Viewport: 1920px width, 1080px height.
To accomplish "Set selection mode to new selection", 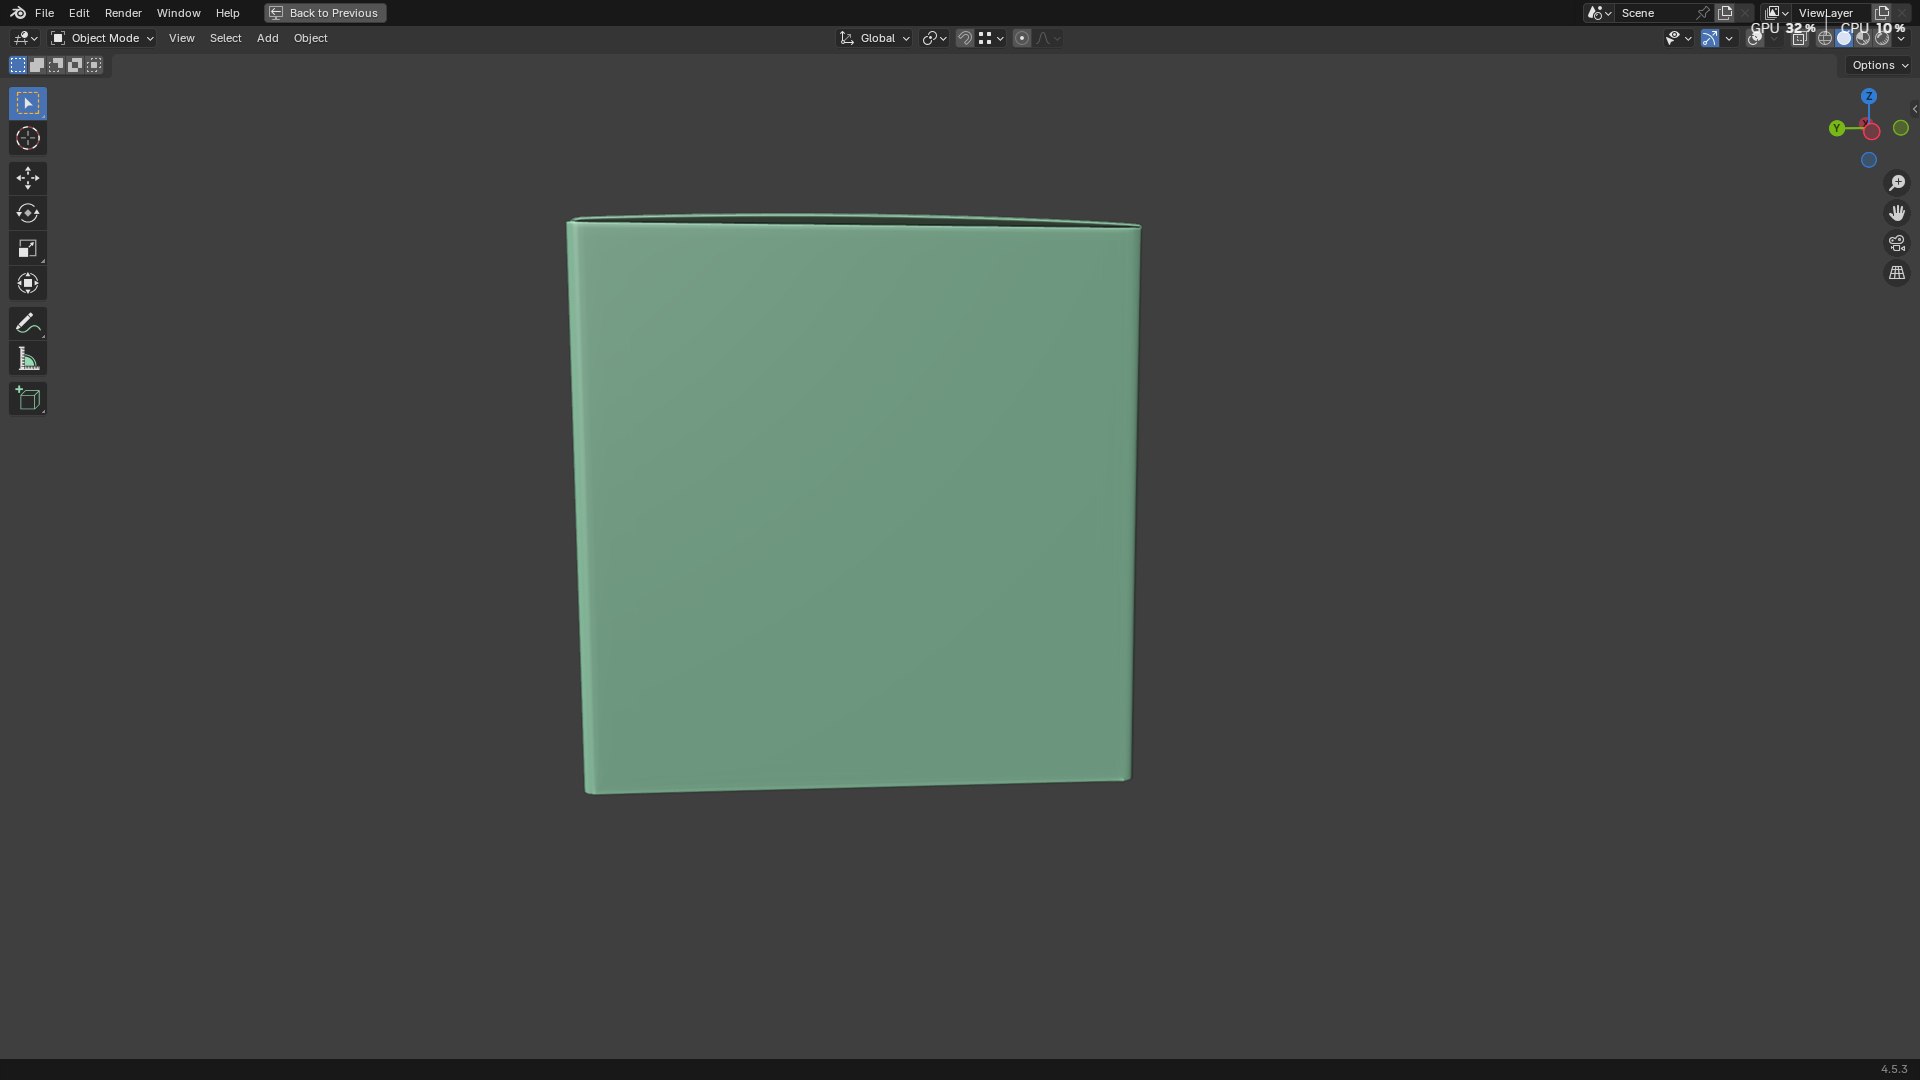I will coord(18,65).
